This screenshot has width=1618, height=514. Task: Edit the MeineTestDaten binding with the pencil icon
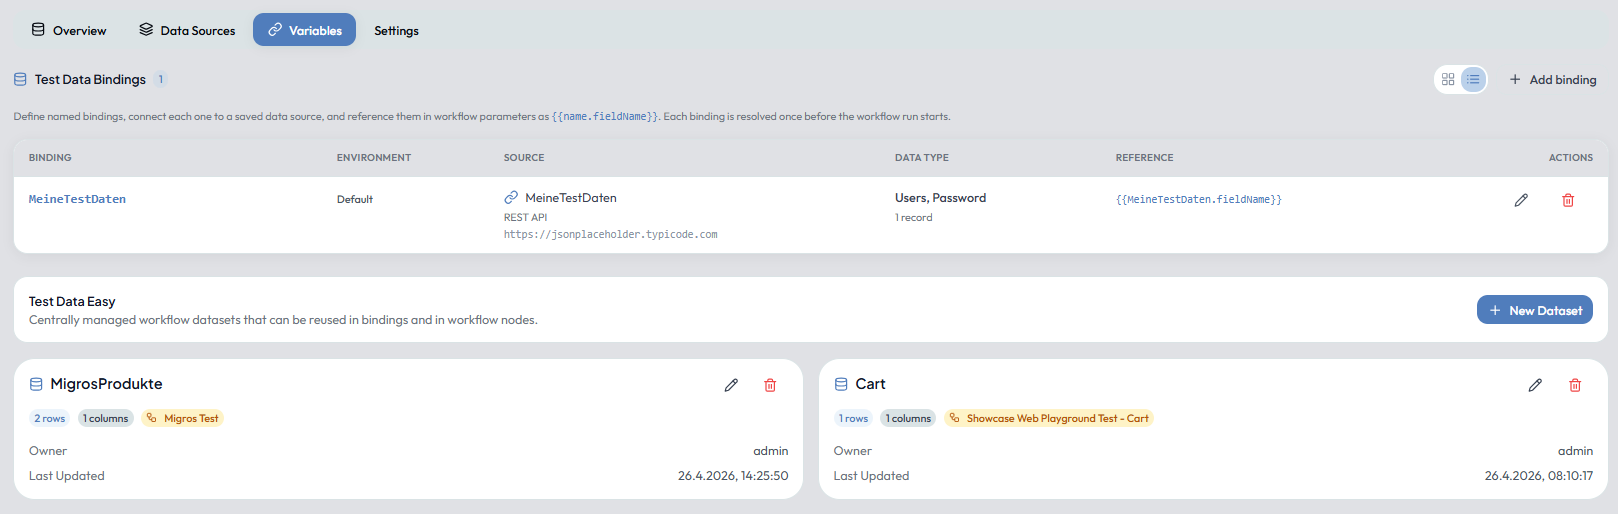[1521, 200]
